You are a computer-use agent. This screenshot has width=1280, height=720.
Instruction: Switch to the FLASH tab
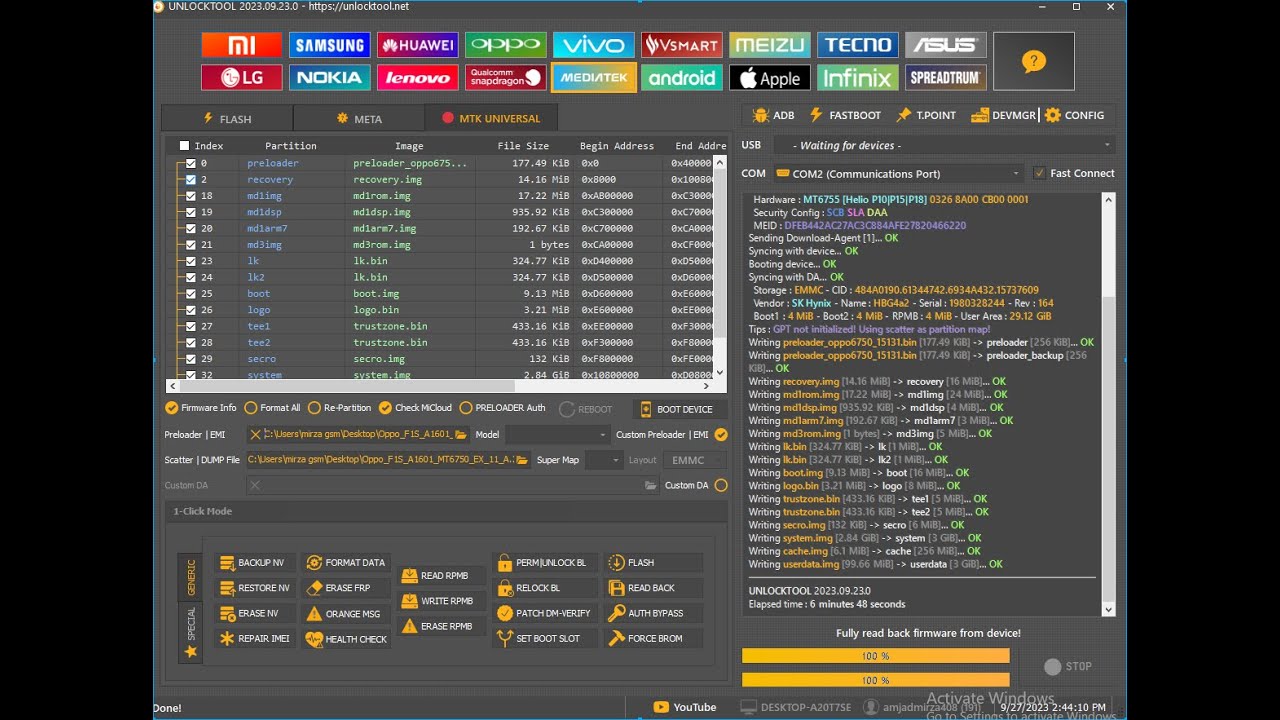227,119
